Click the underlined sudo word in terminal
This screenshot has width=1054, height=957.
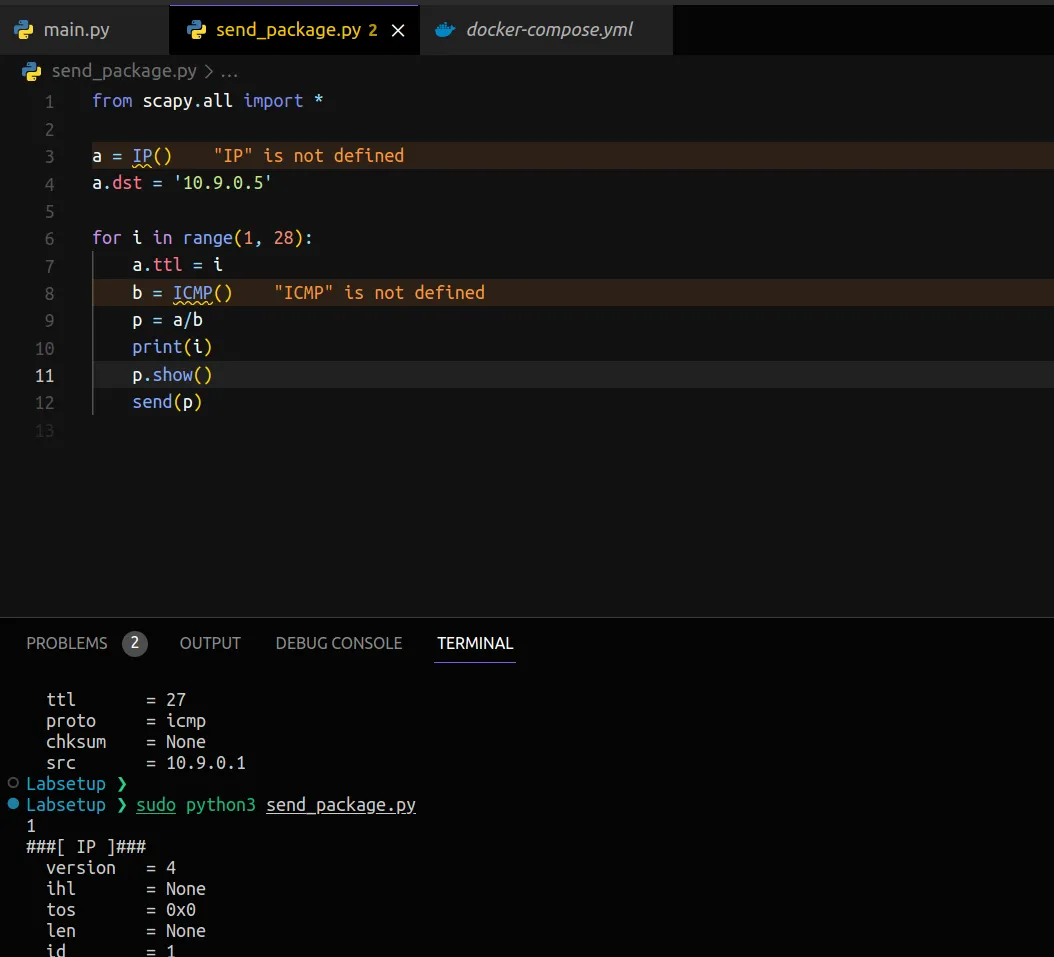(156, 805)
